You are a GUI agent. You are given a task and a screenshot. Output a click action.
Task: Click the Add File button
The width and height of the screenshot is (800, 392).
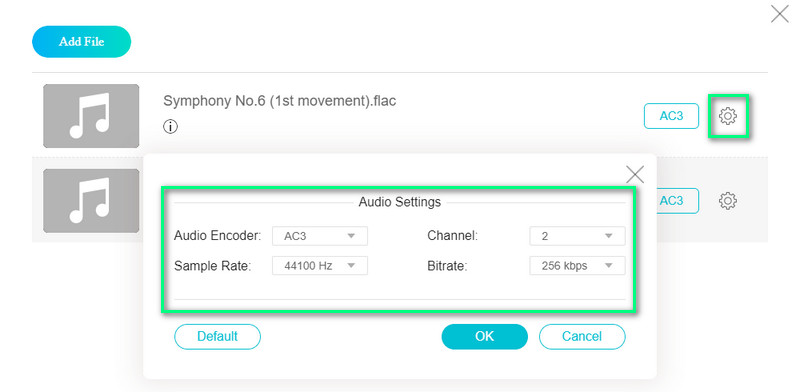click(82, 41)
